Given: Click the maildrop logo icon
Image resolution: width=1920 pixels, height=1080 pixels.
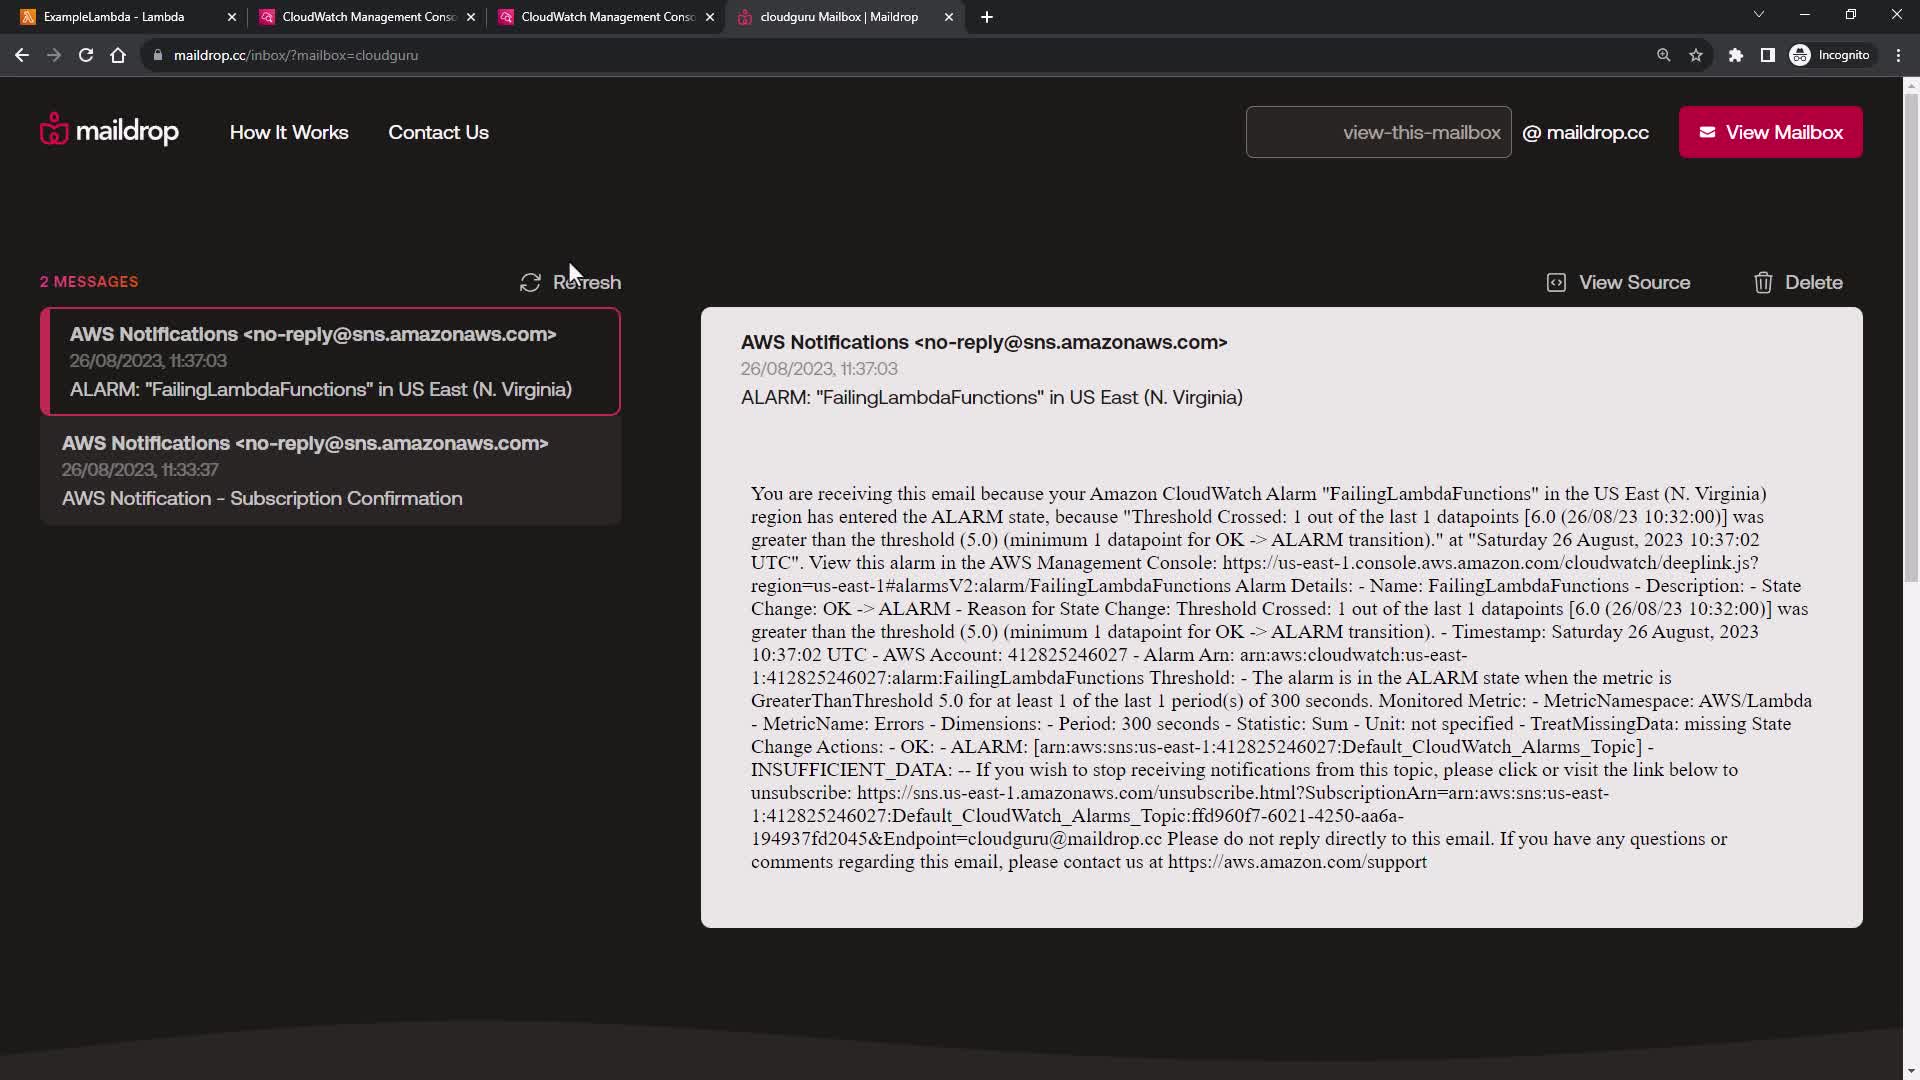Looking at the screenshot, I should (54, 130).
